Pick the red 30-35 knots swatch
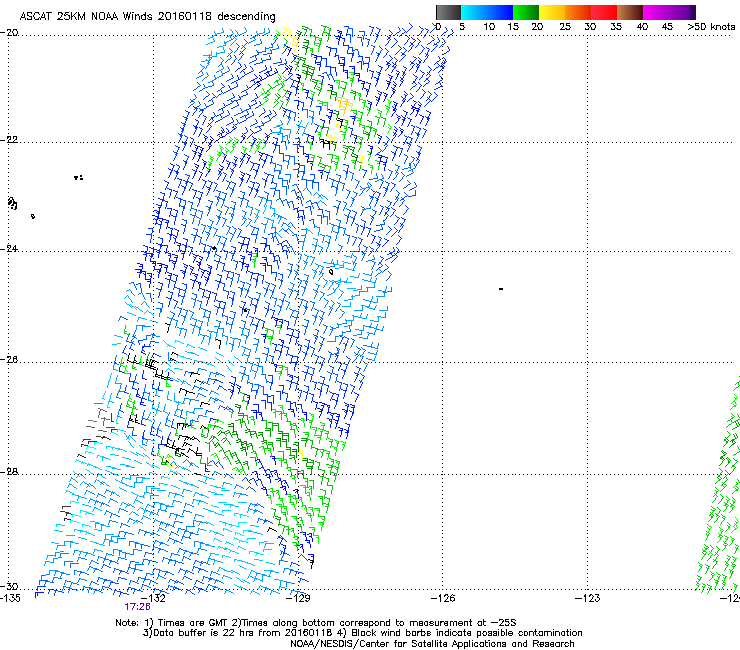740x650 pixels. point(604,12)
